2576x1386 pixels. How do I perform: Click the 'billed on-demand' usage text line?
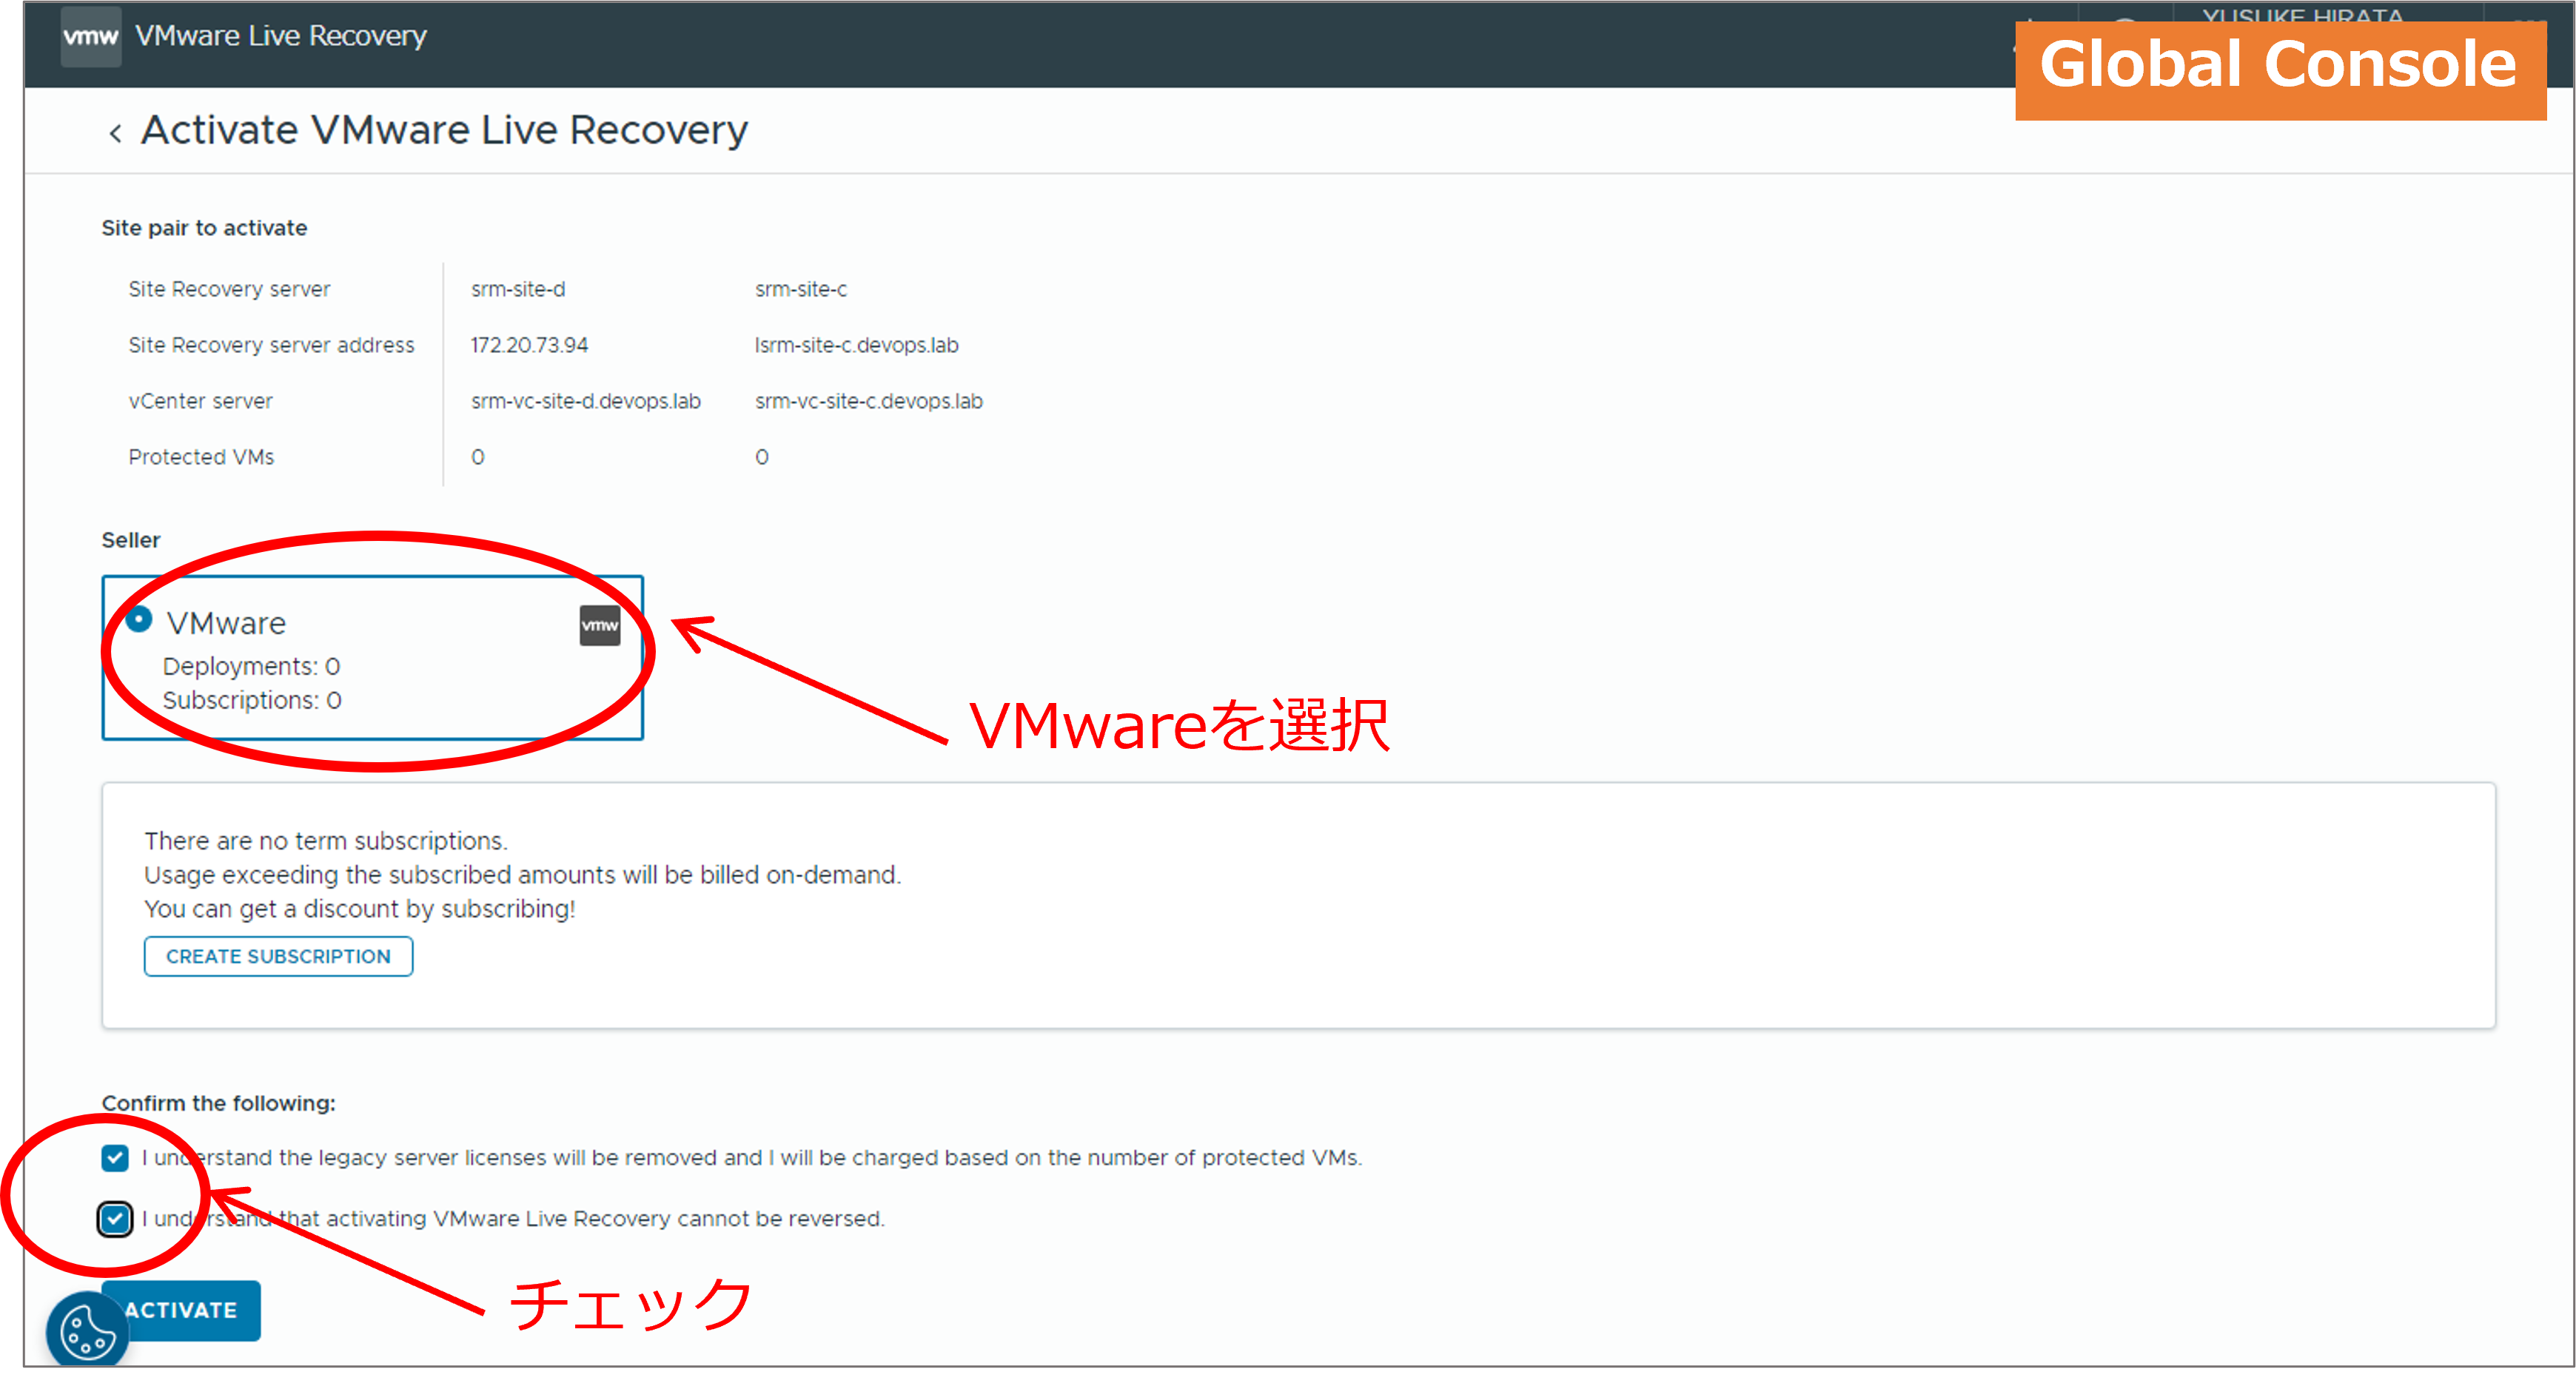click(x=522, y=875)
